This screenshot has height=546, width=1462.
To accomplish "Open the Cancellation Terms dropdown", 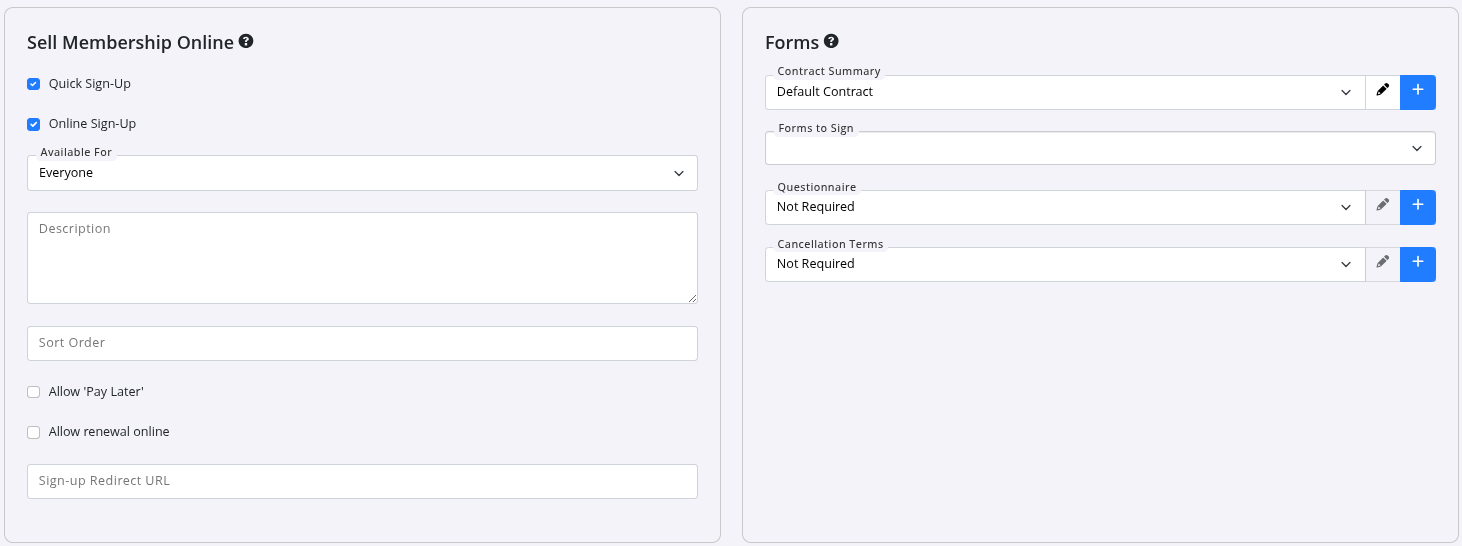I will 1064,264.
